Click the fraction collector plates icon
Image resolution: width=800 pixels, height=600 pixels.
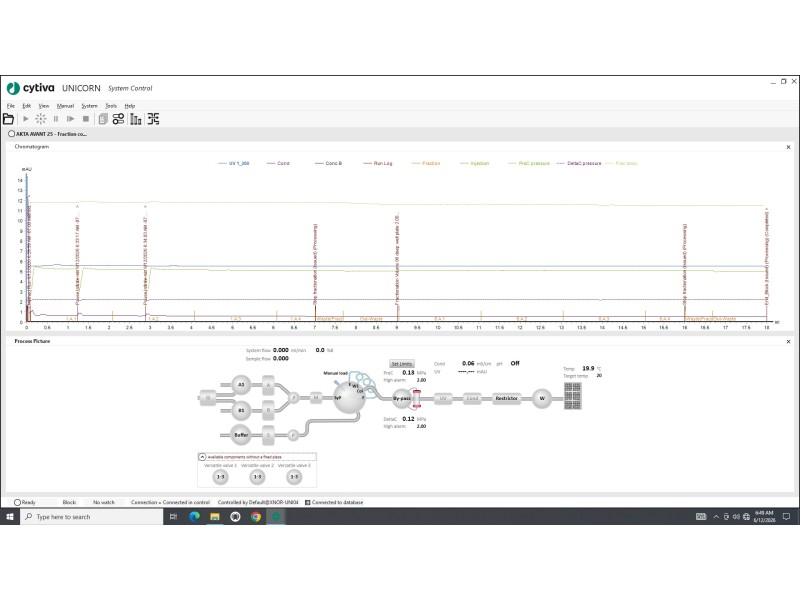(572, 396)
